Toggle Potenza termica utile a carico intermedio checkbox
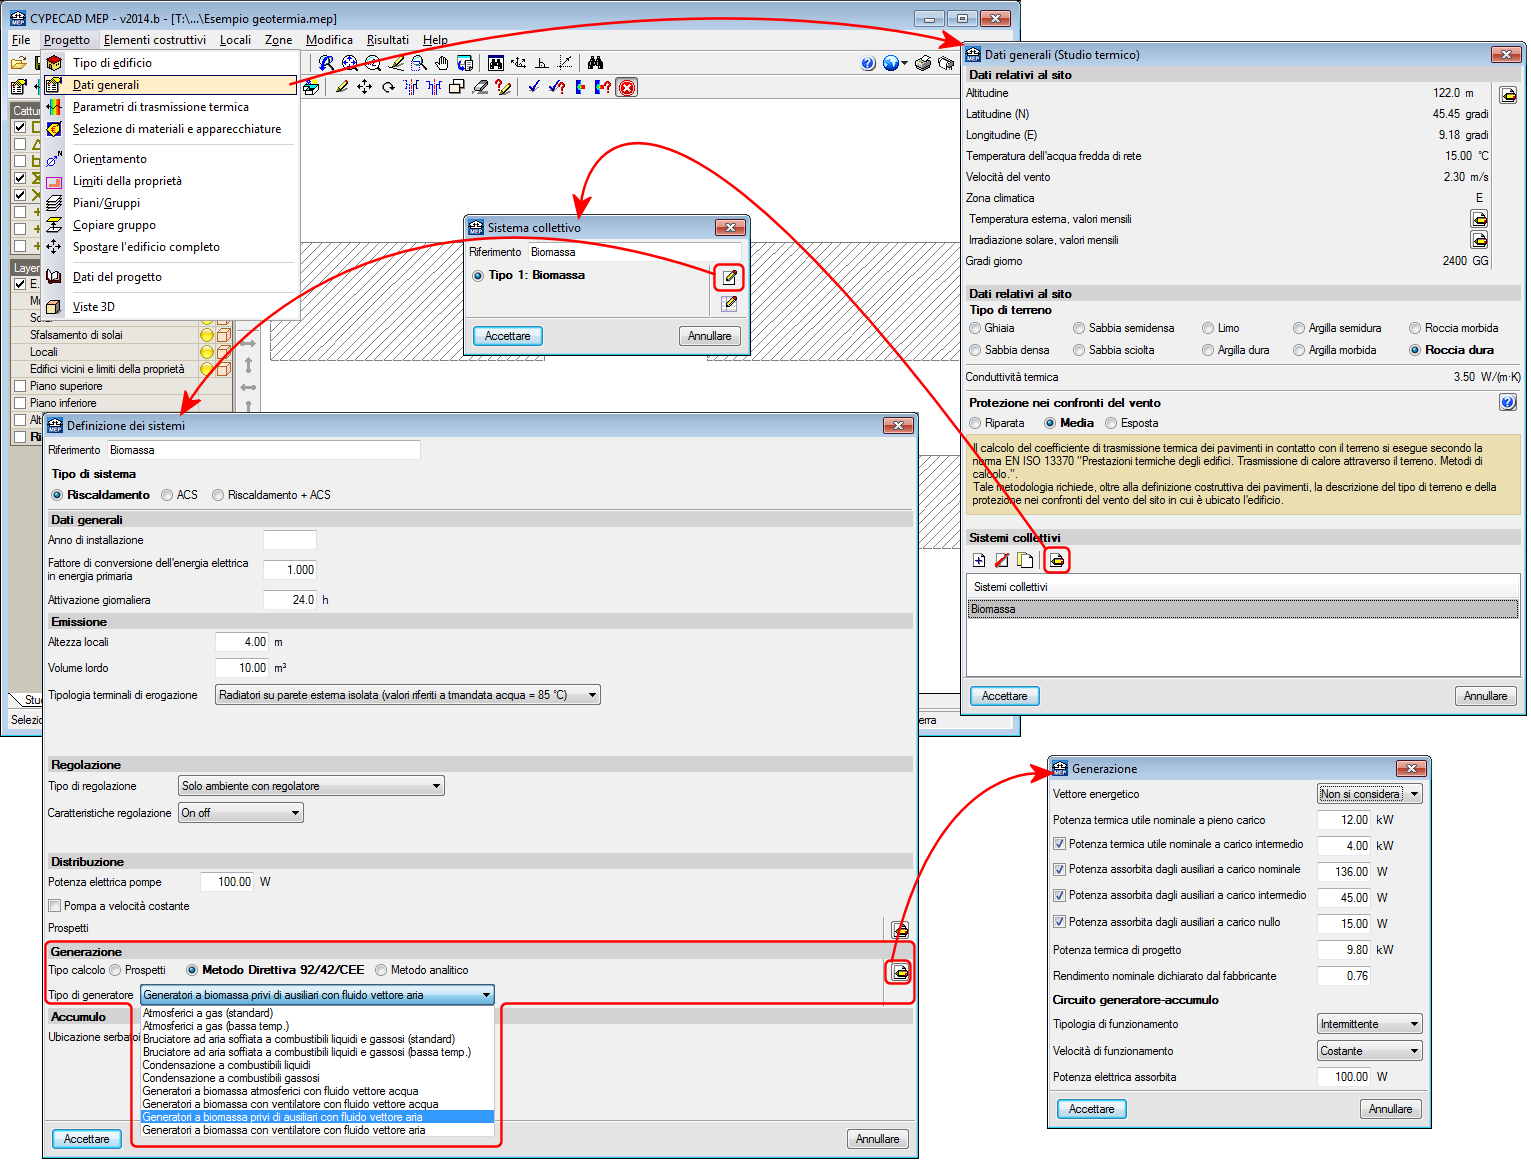The image size is (1531, 1161). point(1059,844)
